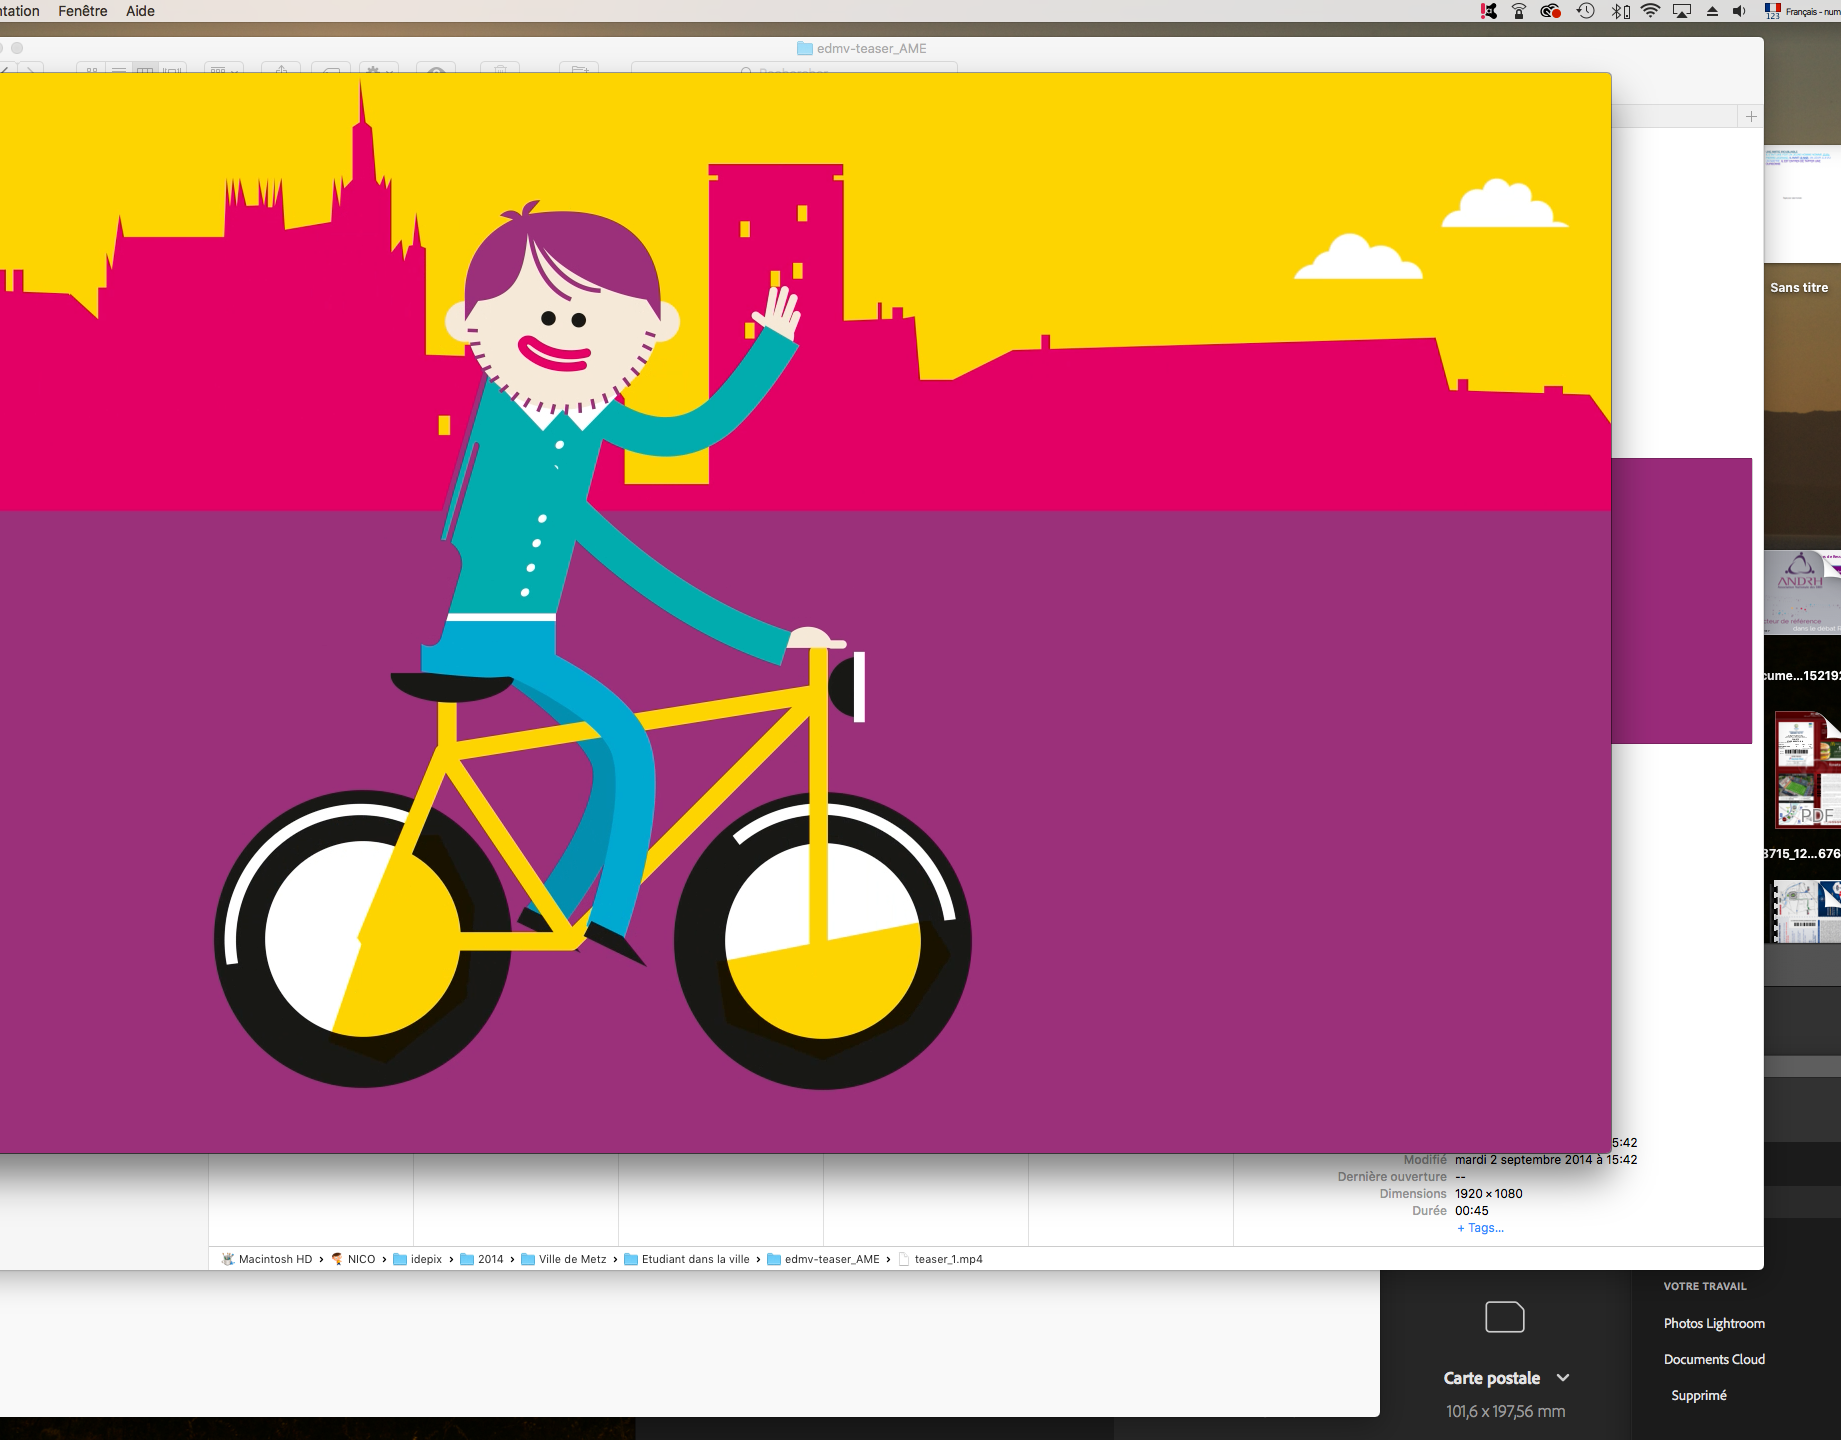
Task: Open the Fenêtre menu
Action: coord(82,11)
